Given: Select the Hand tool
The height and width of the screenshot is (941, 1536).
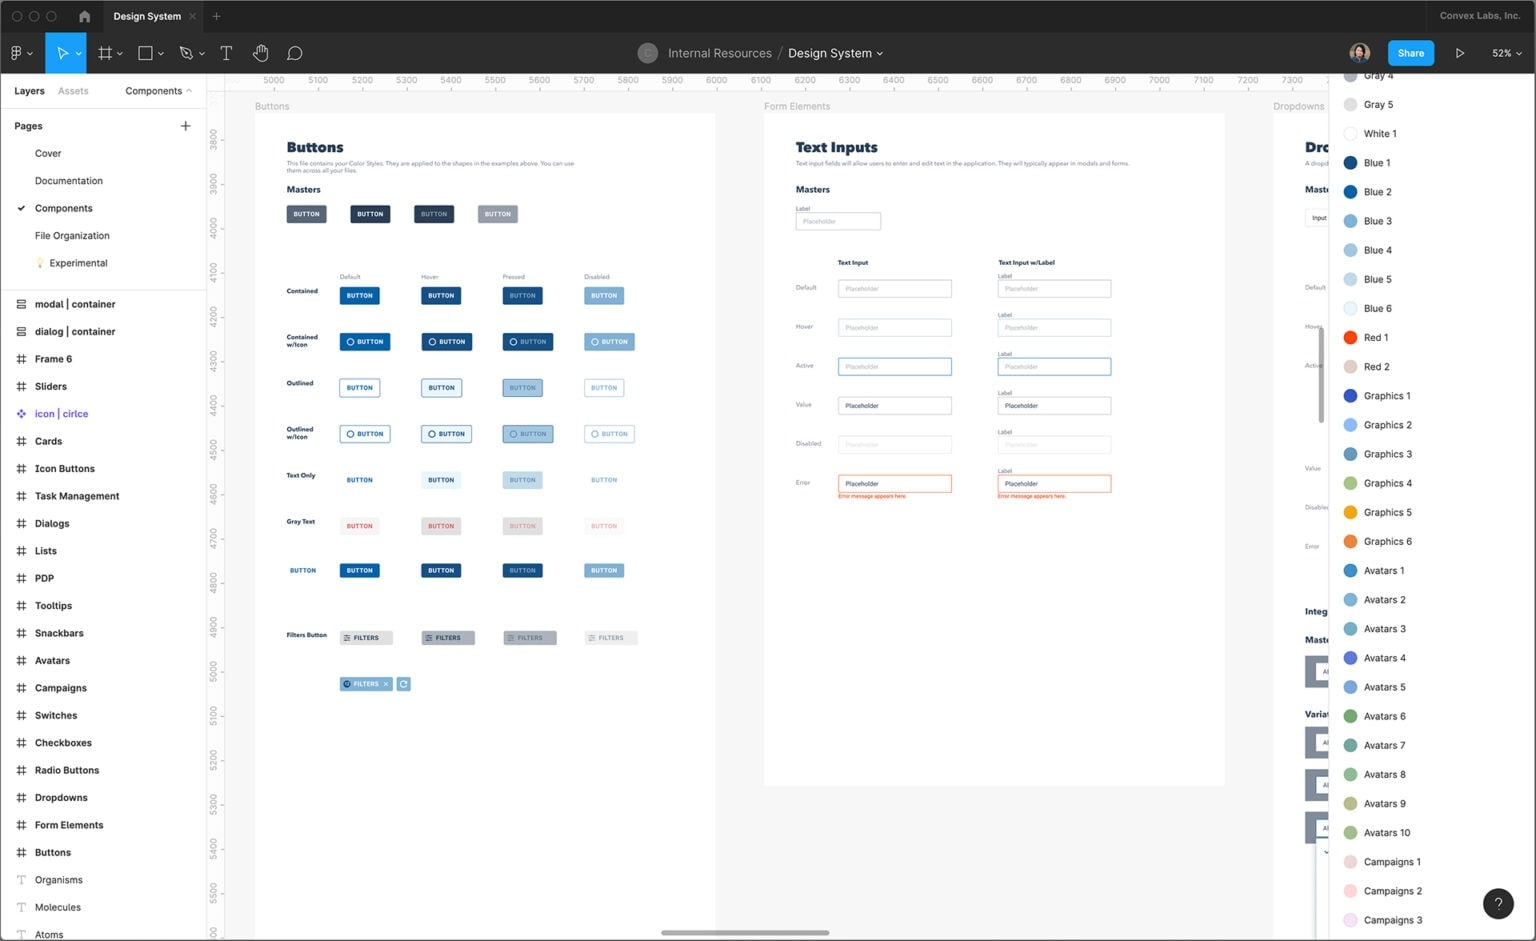Looking at the screenshot, I should click(260, 53).
